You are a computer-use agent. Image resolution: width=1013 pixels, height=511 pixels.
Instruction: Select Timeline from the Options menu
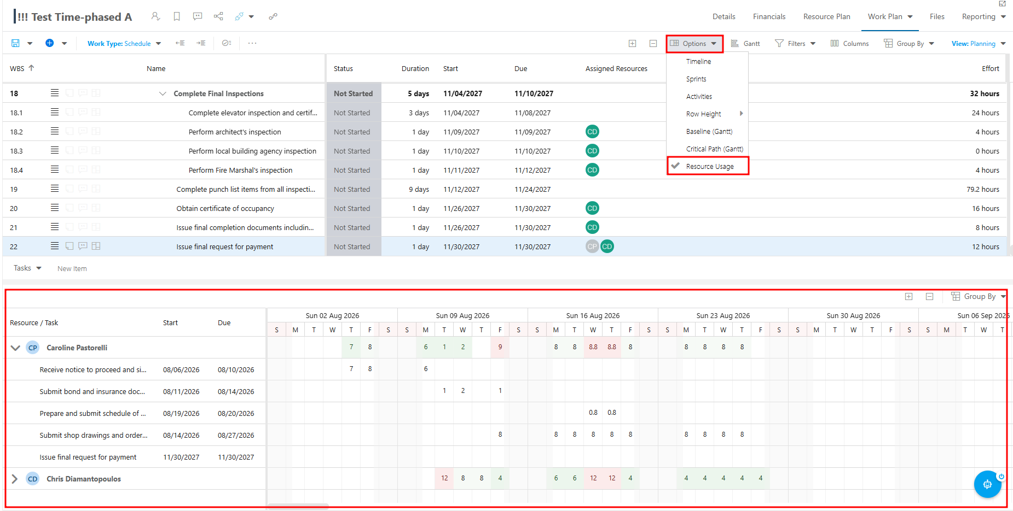[698, 61]
